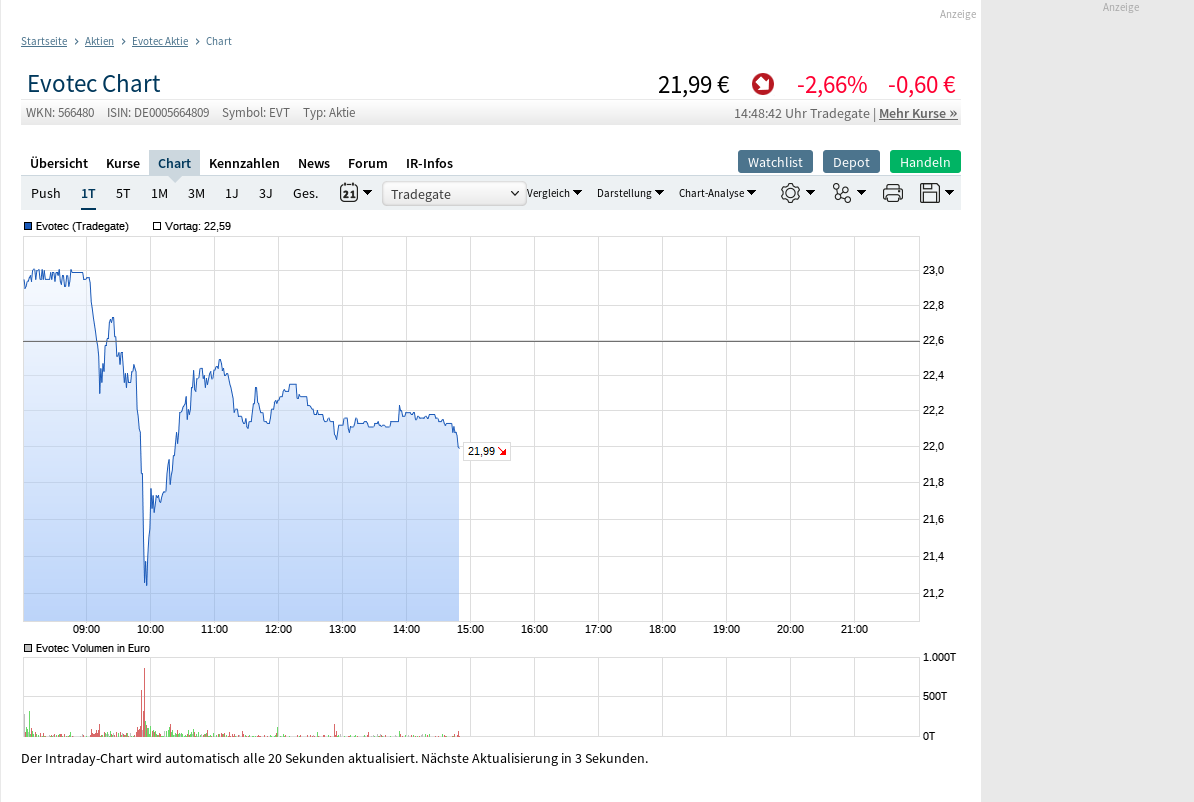This screenshot has height=802, width=1194.
Task: Enable the Push live update mode
Action: pyautogui.click(x=46, y=193)
